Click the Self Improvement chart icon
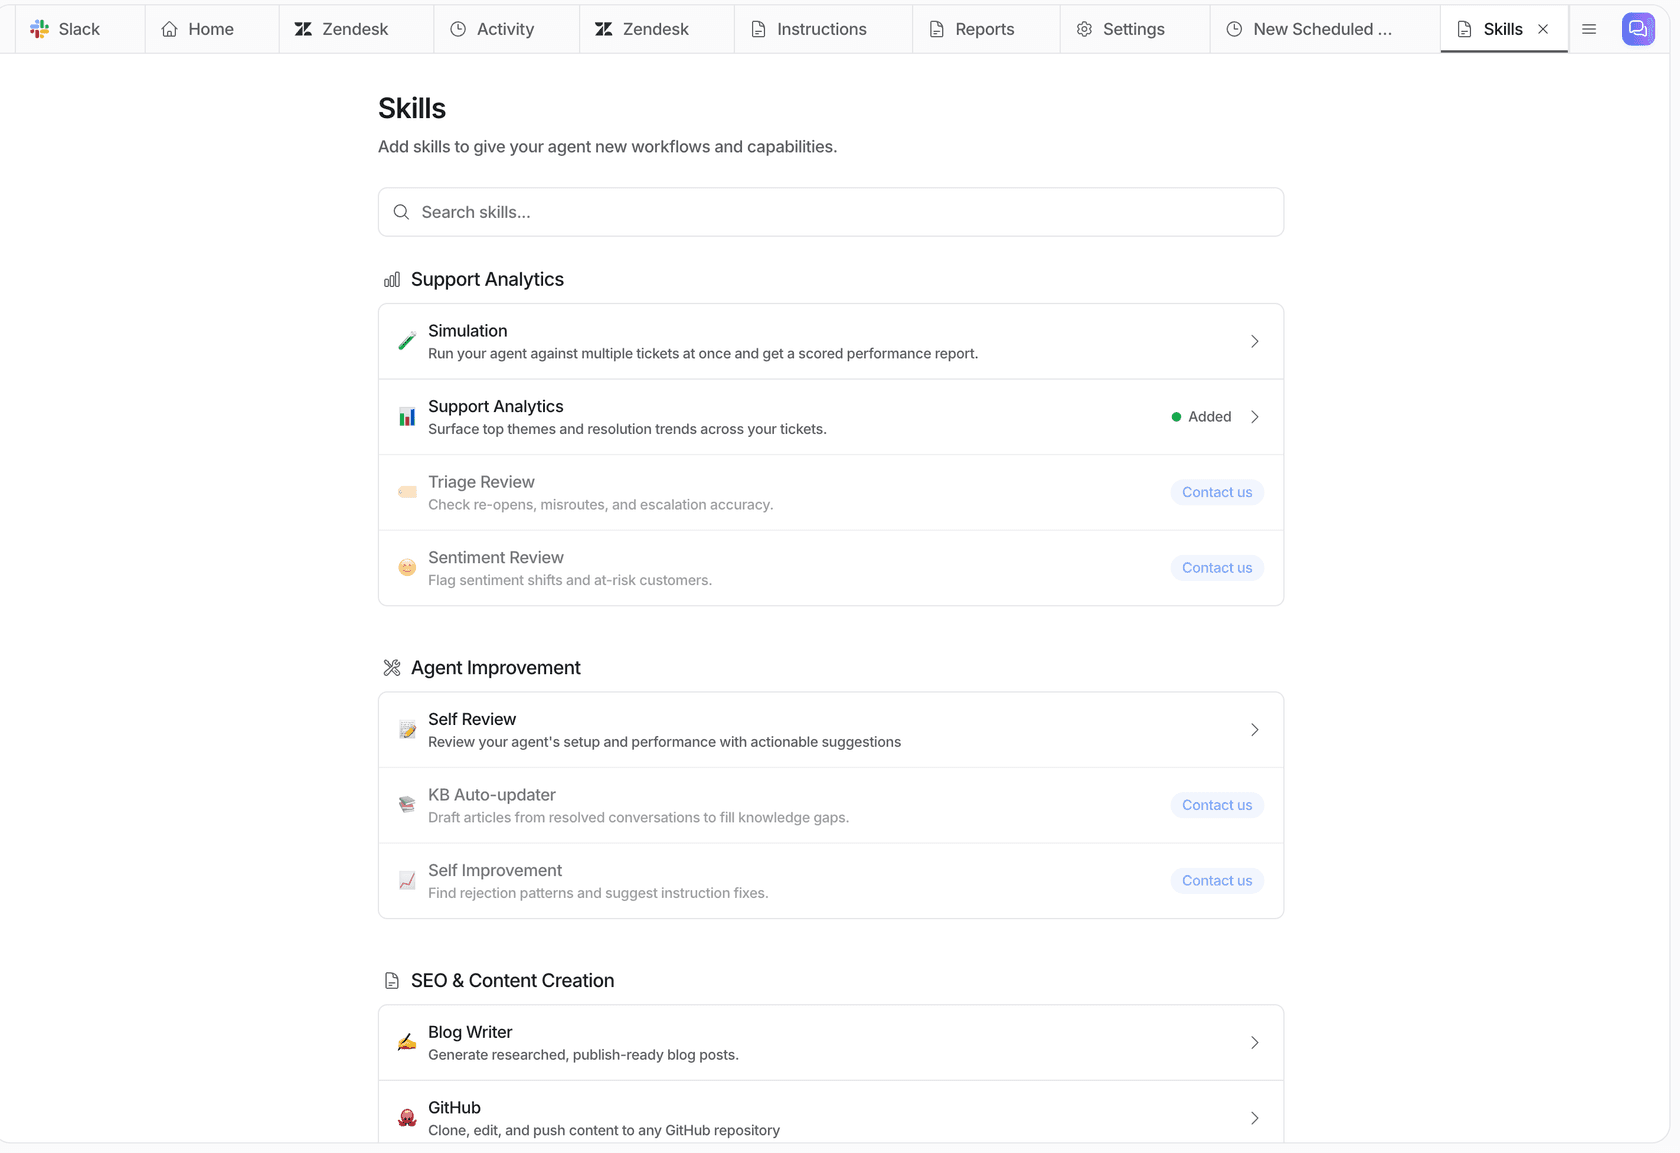1680x1153 pixels. (x=407, y=881)
